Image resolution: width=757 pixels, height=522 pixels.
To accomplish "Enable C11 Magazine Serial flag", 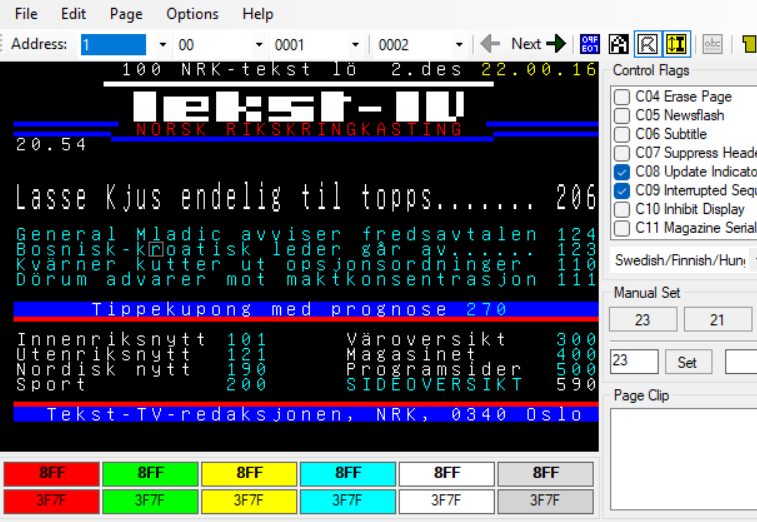I will point(622,228).
